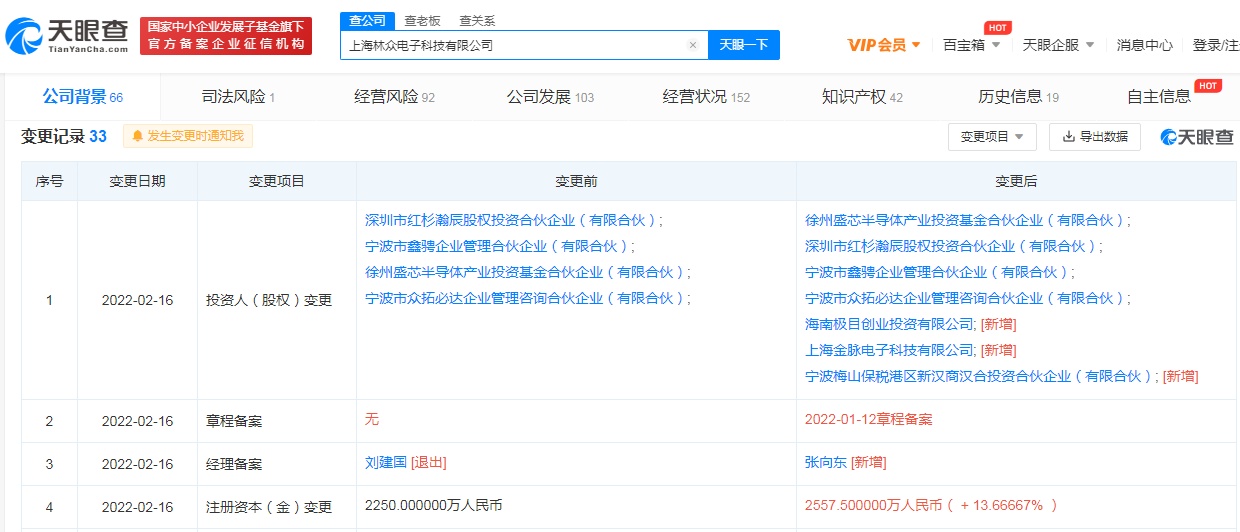Open the 百宝箱 dropdown
The image size is (1240, 532).
pyautogui.click(x=970, y=45)
